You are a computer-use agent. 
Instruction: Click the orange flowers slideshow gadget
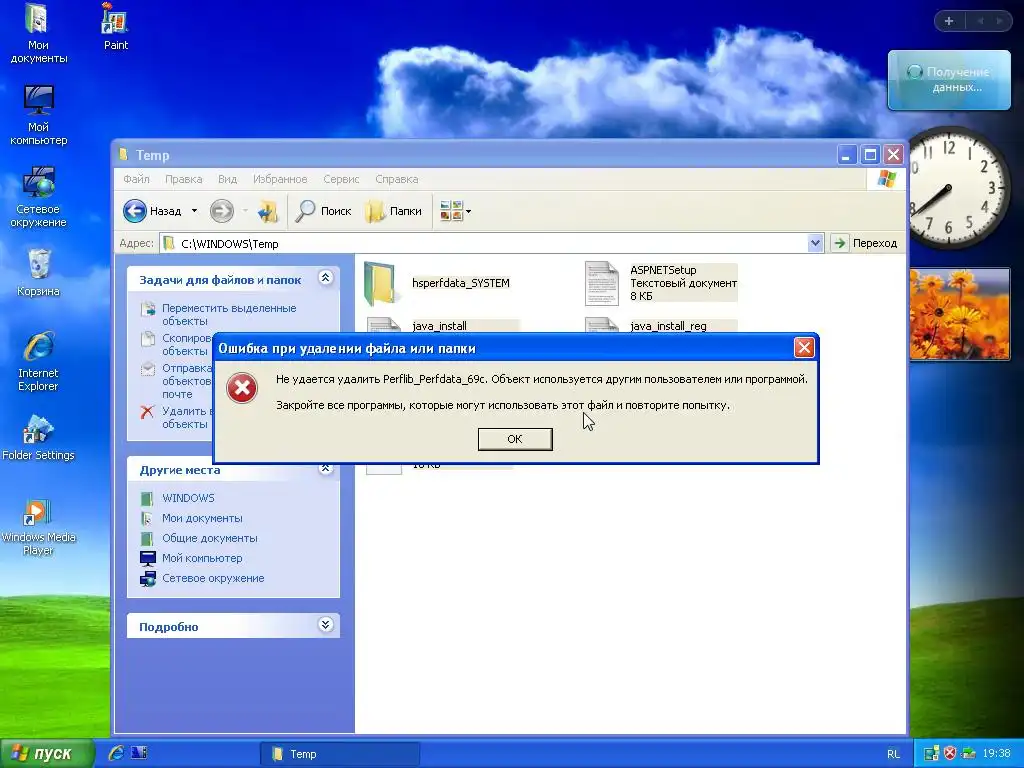pos(959,314)
